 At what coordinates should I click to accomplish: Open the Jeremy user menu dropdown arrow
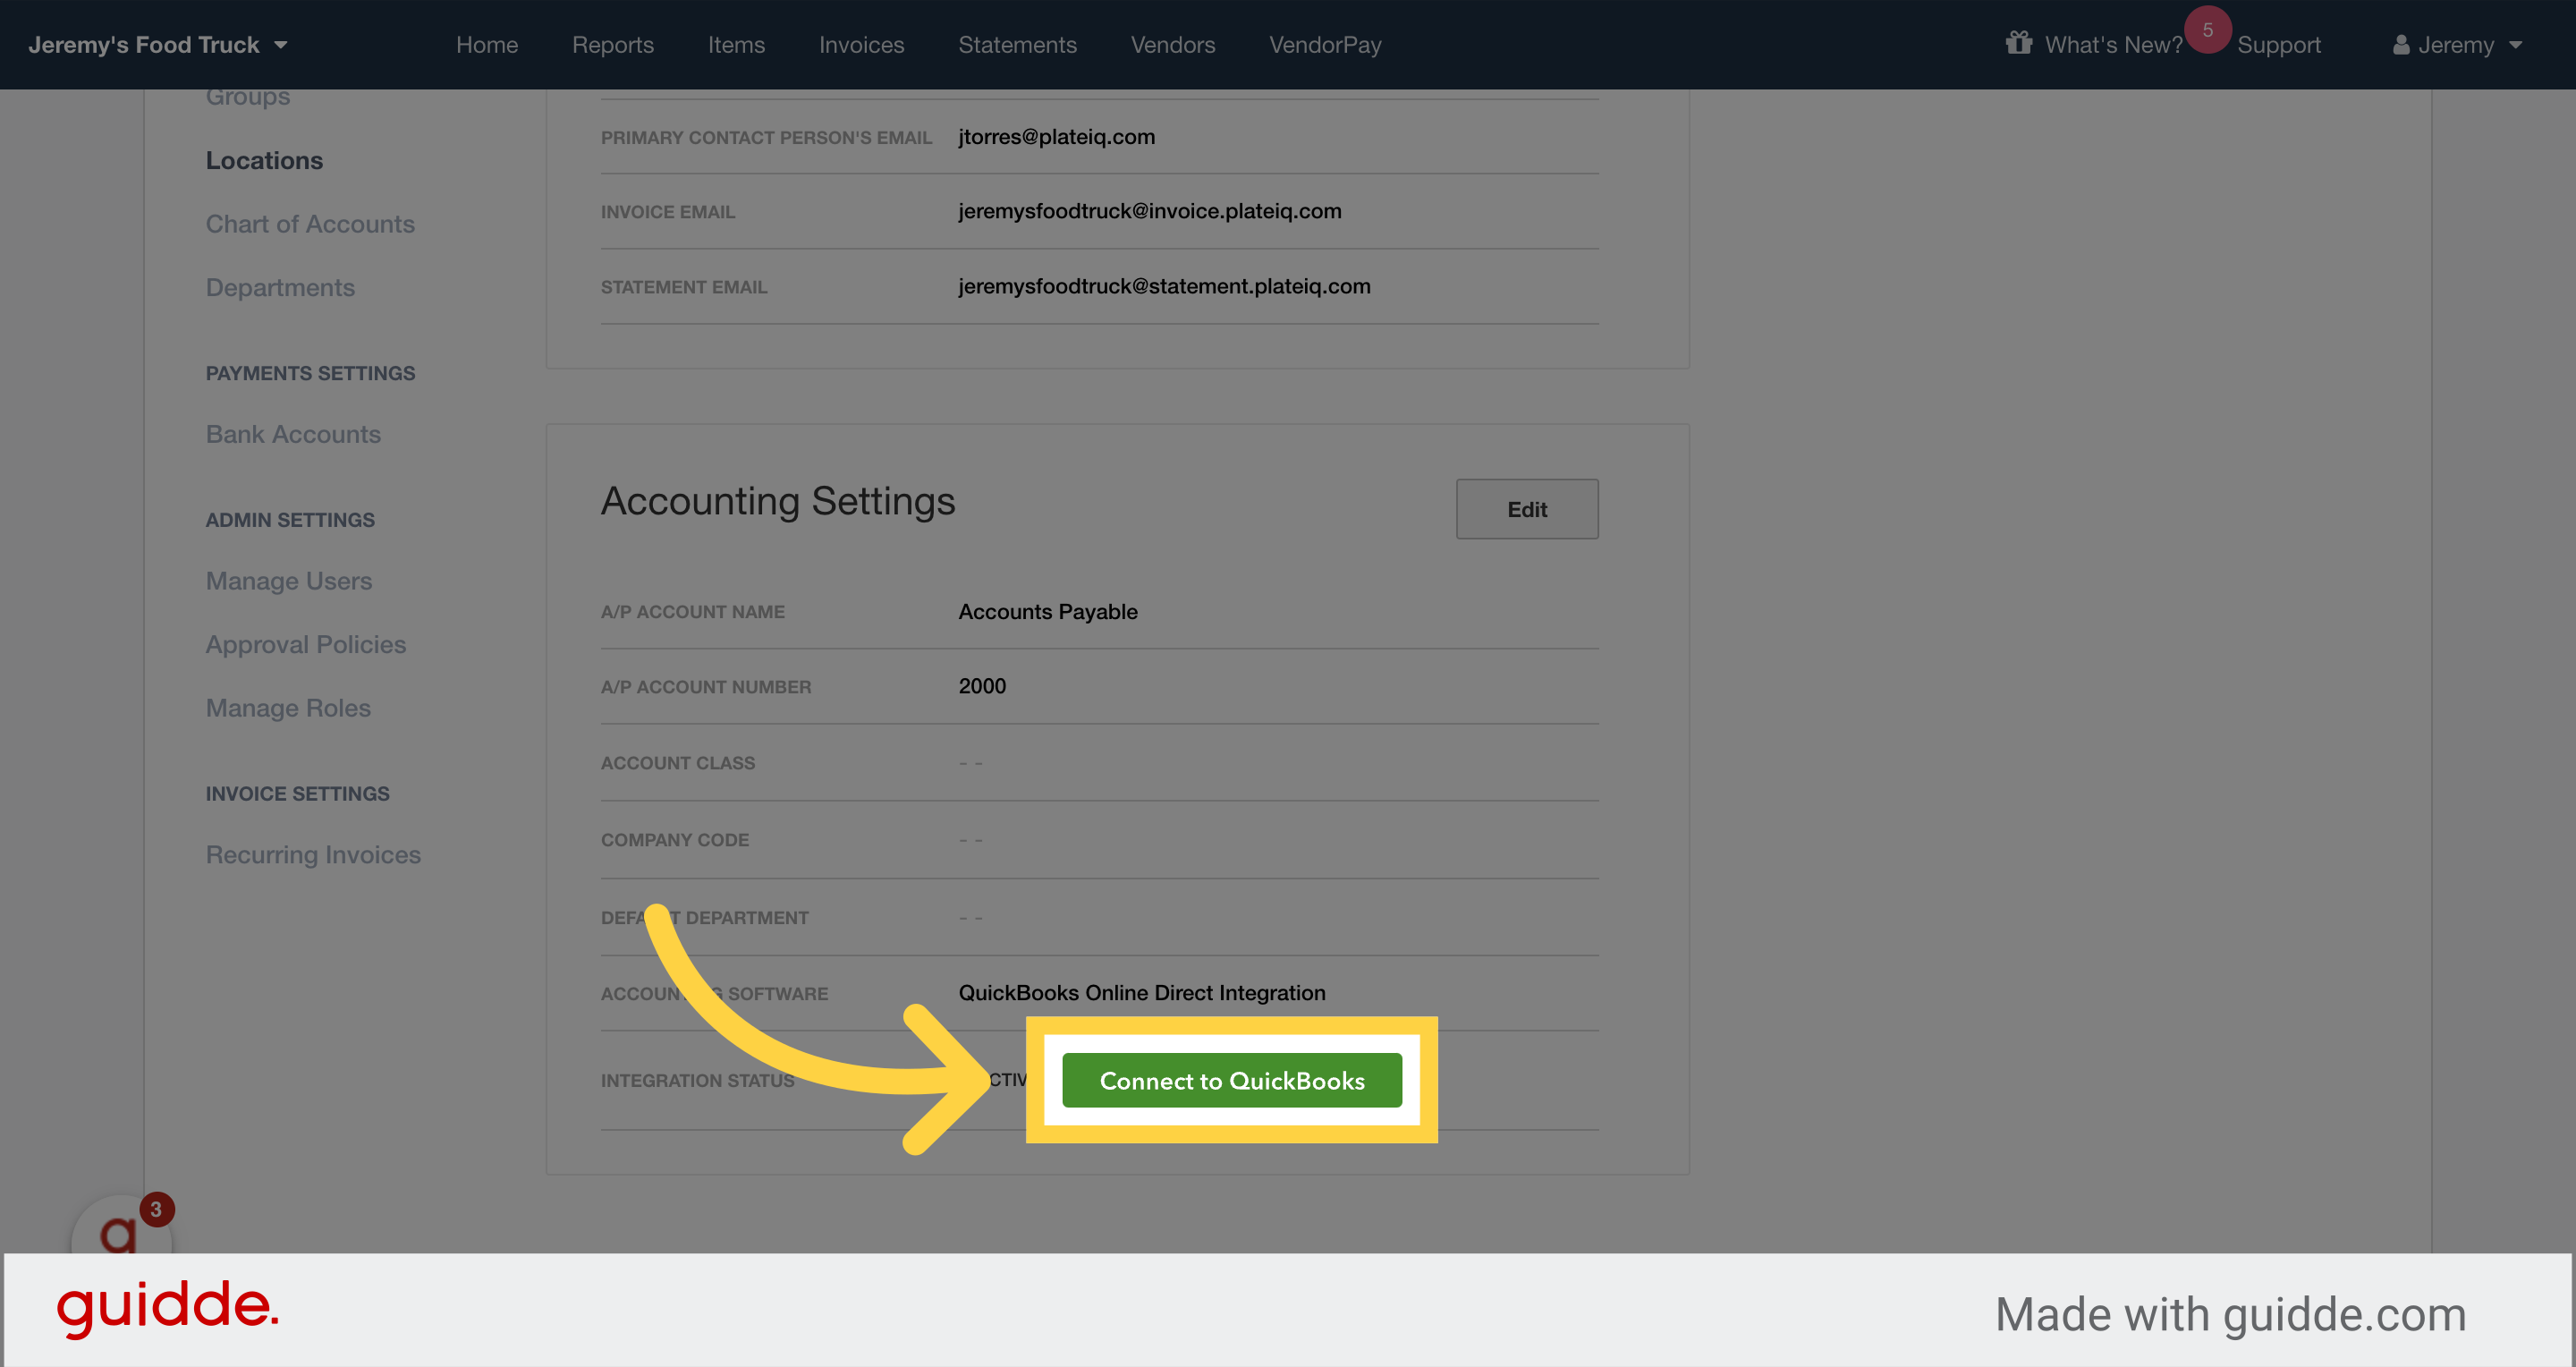2515,45
